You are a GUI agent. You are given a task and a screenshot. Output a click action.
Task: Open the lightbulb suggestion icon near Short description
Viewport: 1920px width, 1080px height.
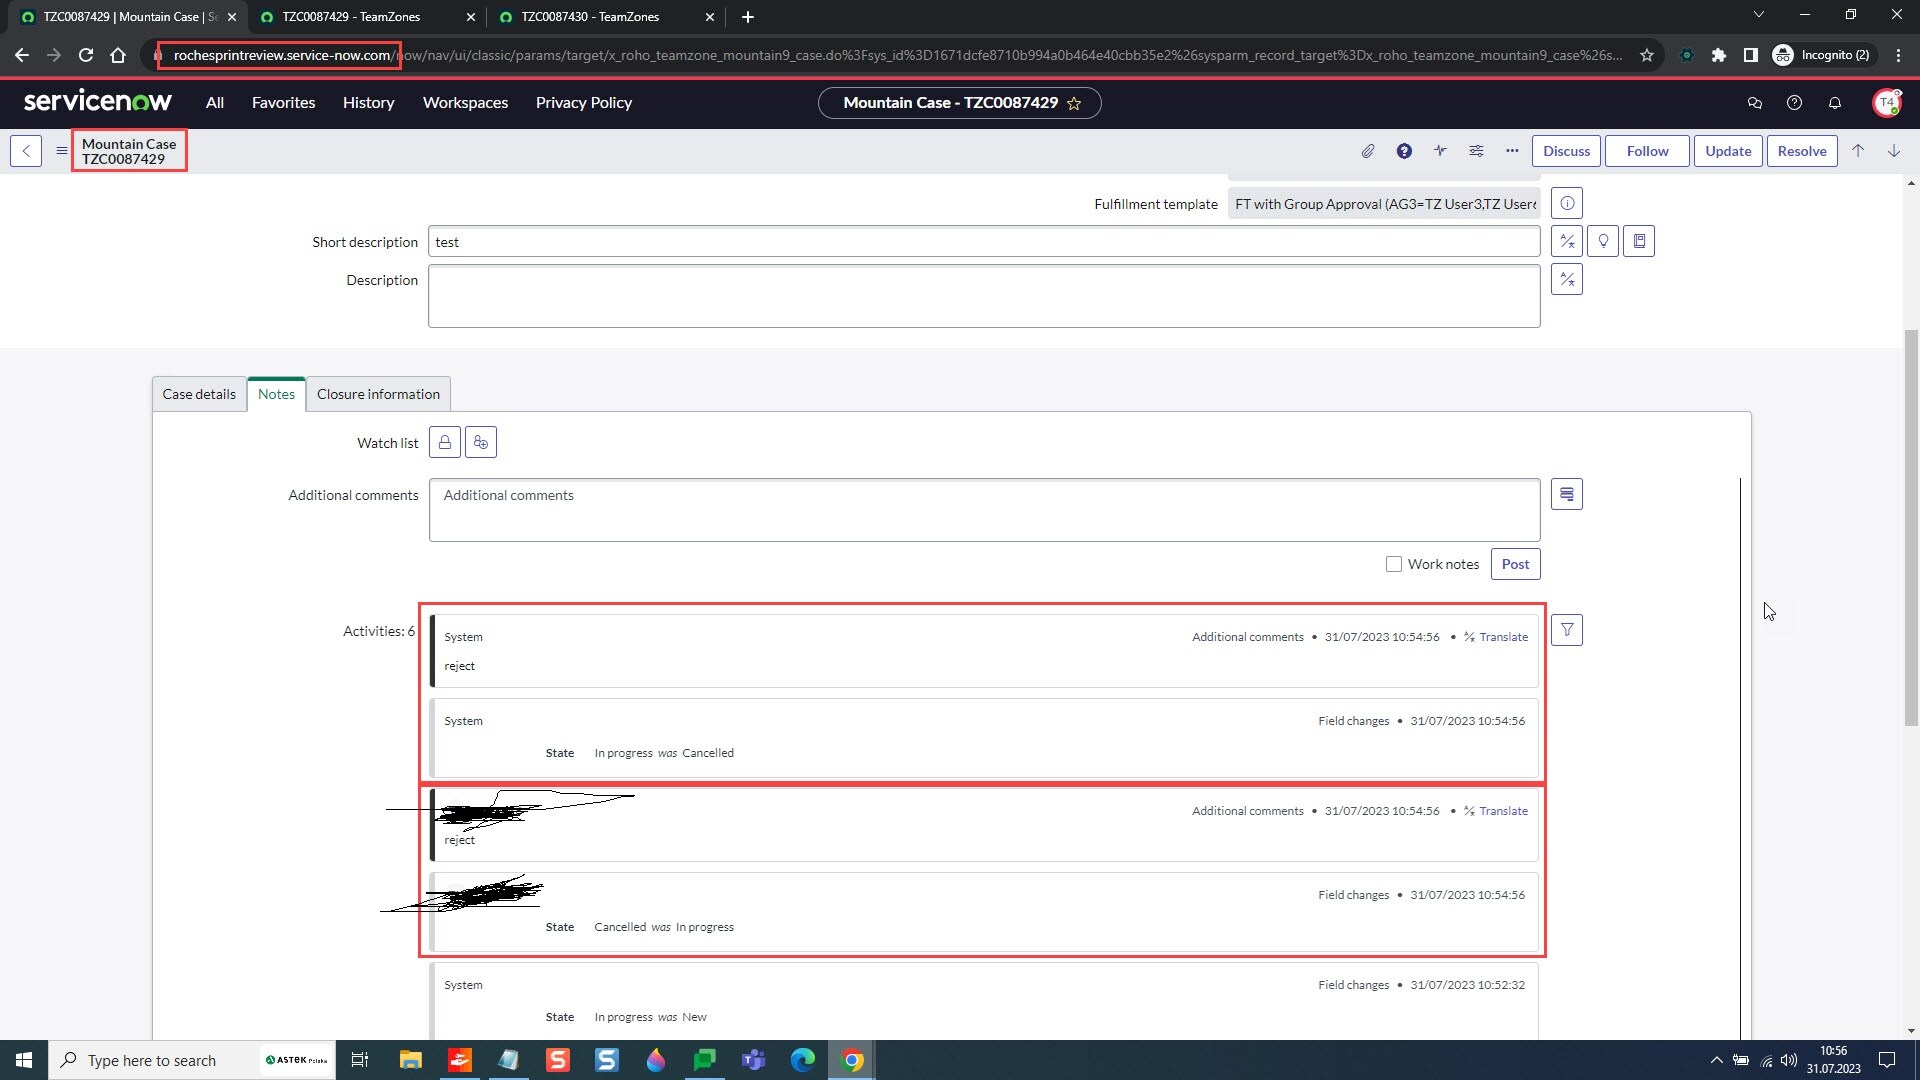pyautogui.click(x=1603, y=241)
